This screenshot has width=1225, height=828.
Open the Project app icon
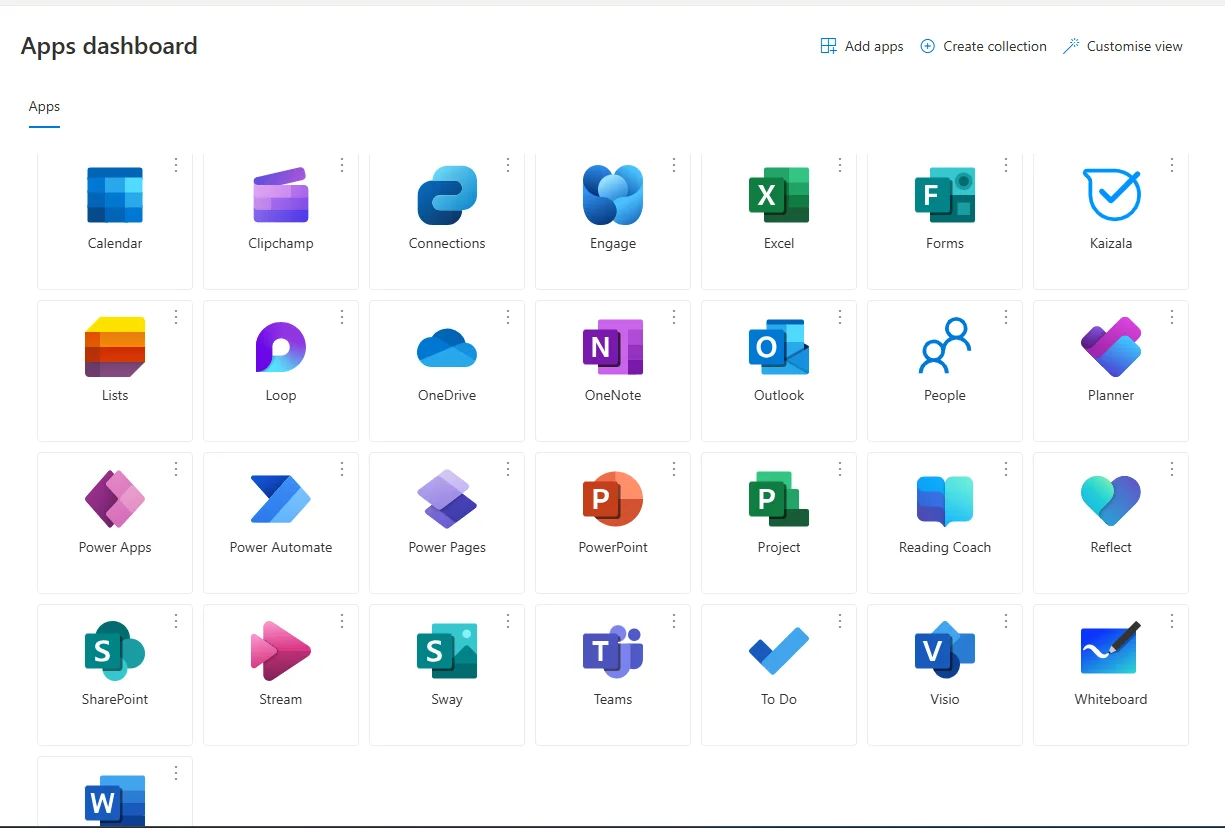(779, 499)
